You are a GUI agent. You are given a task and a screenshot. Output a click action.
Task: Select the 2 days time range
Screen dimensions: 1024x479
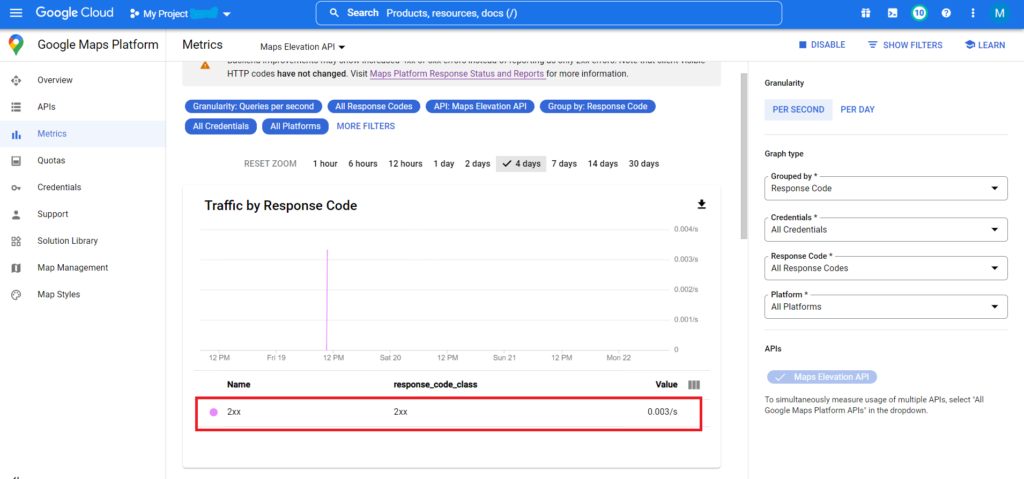[477, 164]
